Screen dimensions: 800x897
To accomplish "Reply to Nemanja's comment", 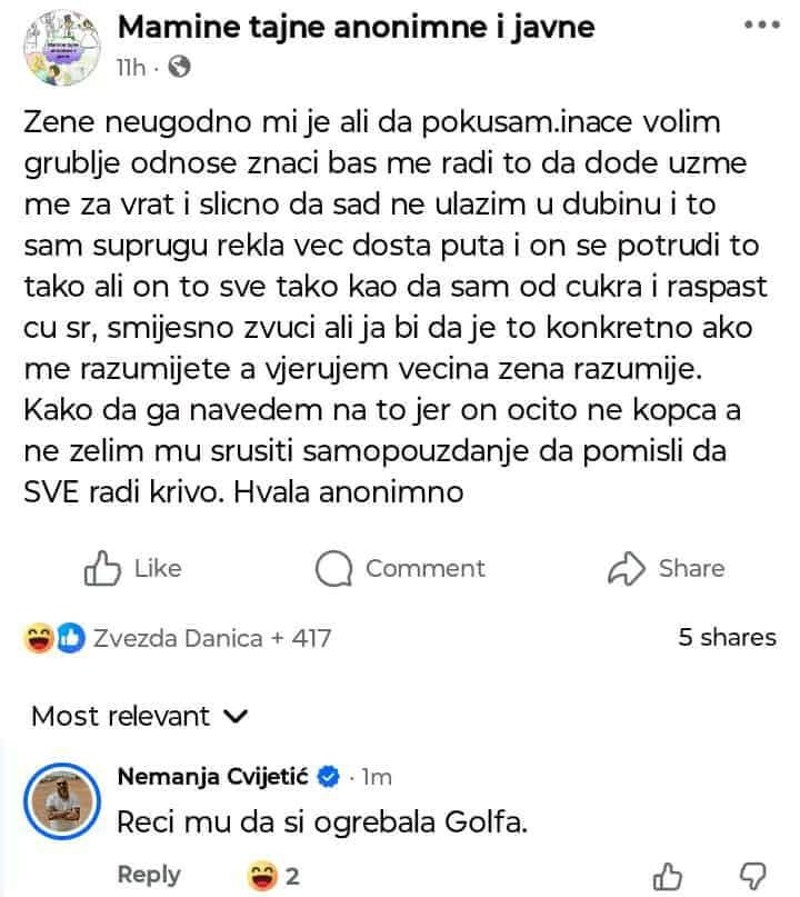I will tap(149, 874).
